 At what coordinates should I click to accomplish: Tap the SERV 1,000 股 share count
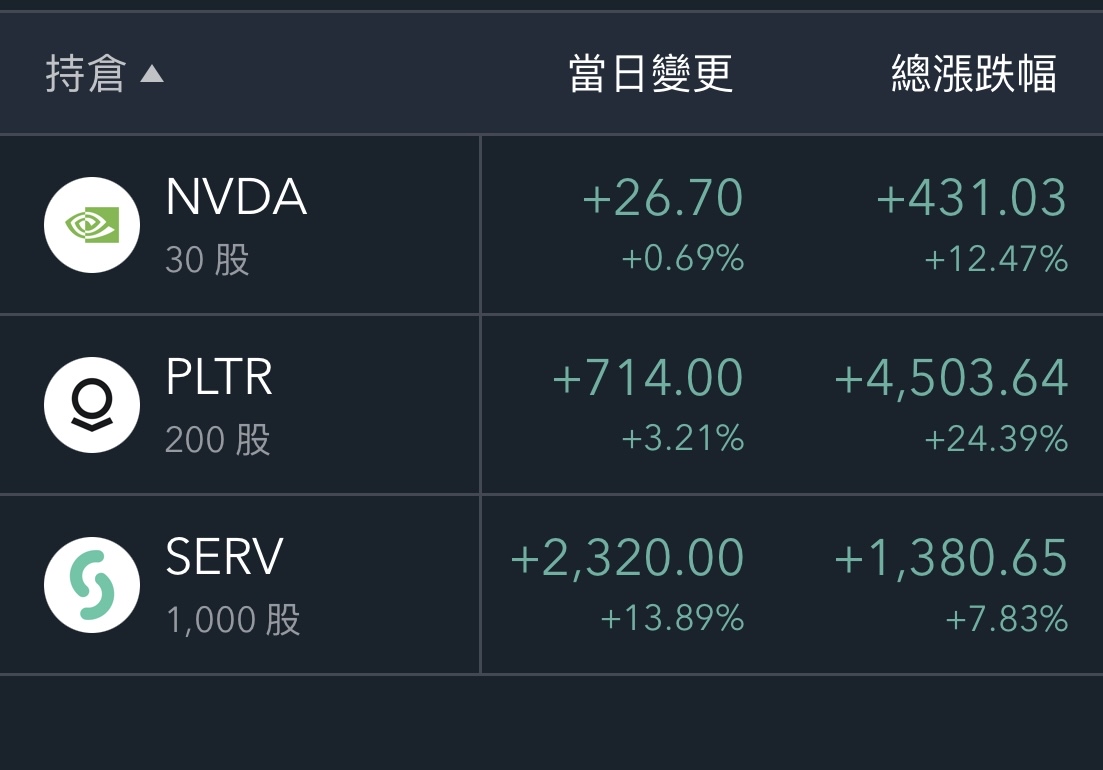pos(234,620)
